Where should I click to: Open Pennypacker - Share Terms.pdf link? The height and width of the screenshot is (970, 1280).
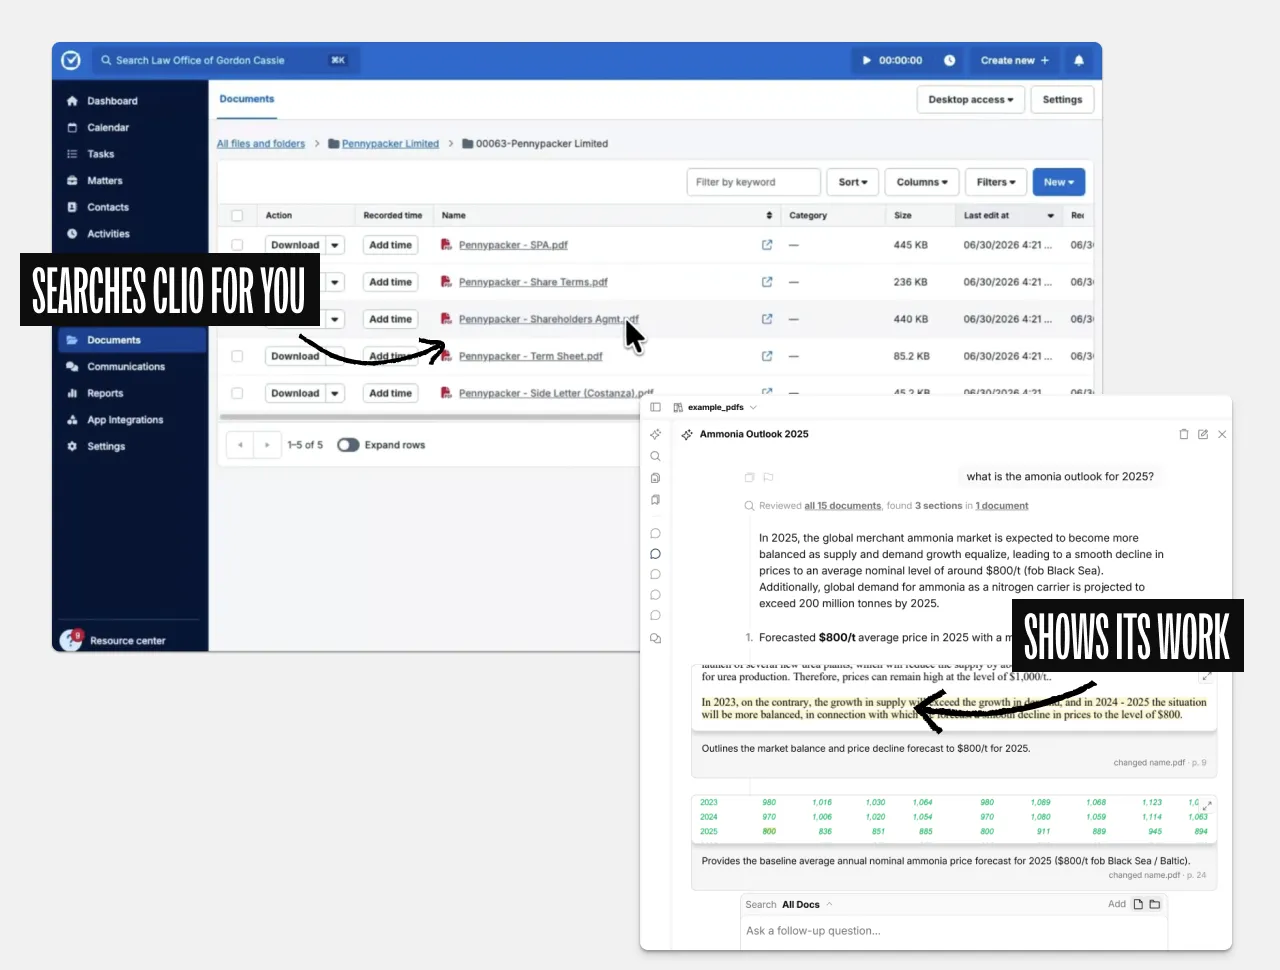(x=533, y=282)
